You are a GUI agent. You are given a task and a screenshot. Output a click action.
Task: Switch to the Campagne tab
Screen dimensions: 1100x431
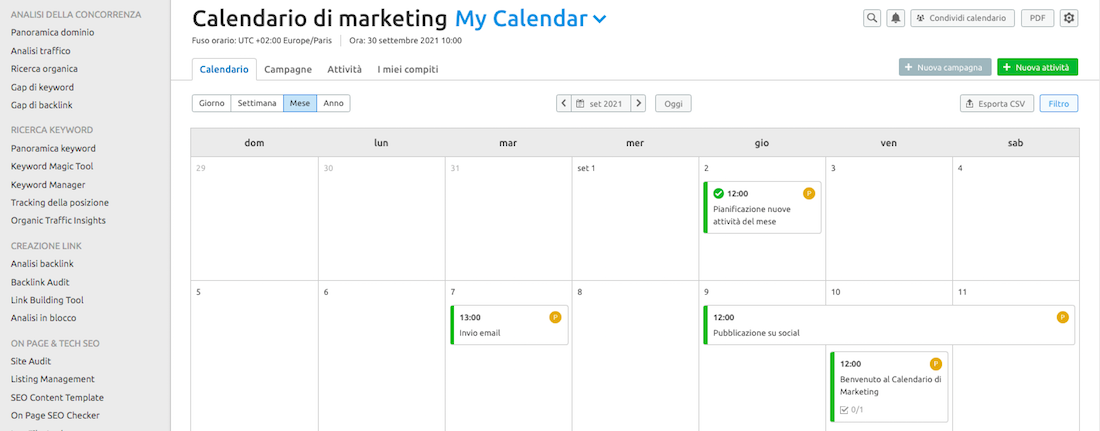point(288,69)
